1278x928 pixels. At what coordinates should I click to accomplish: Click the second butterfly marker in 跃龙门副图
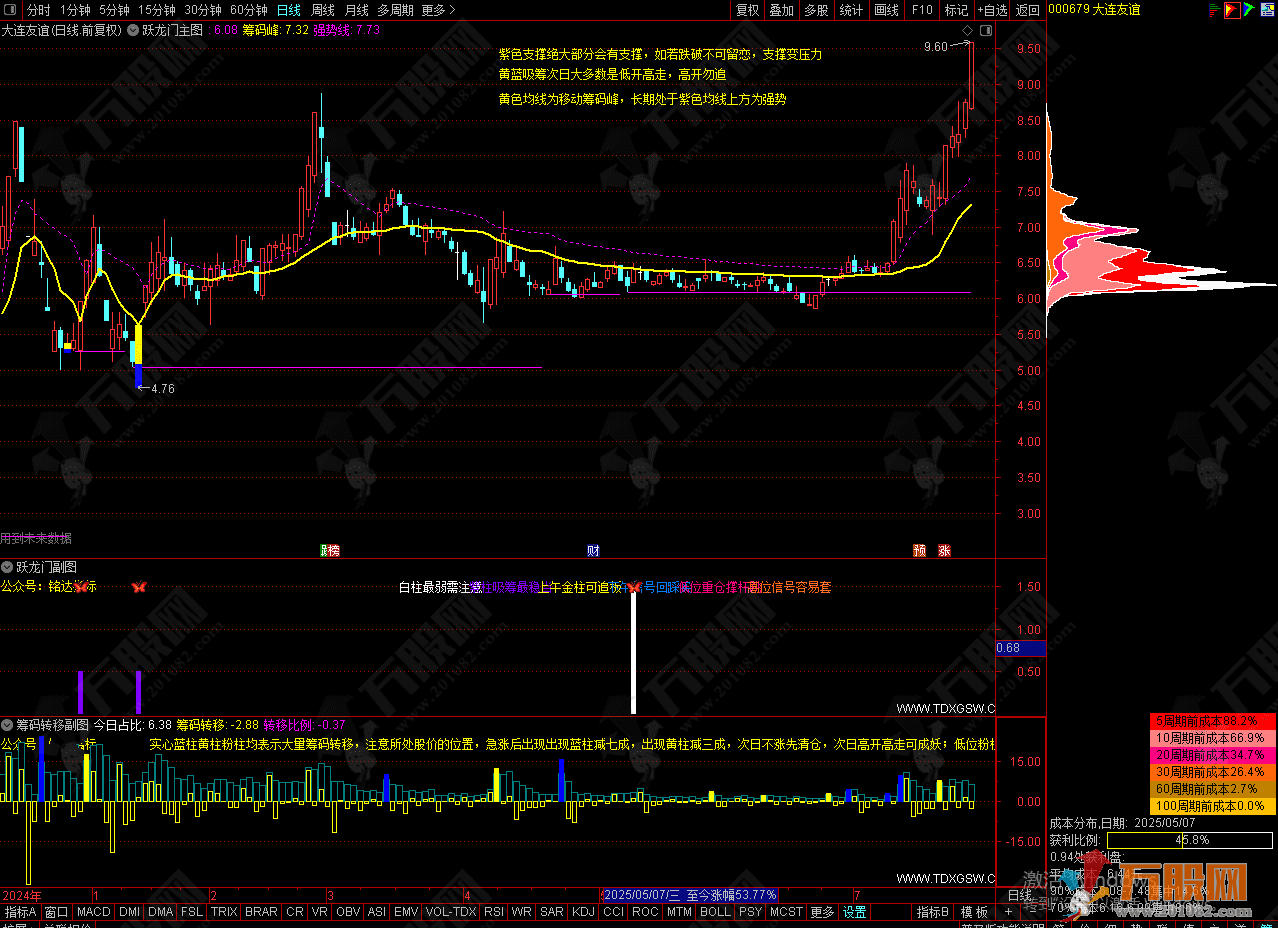(138, 587)
